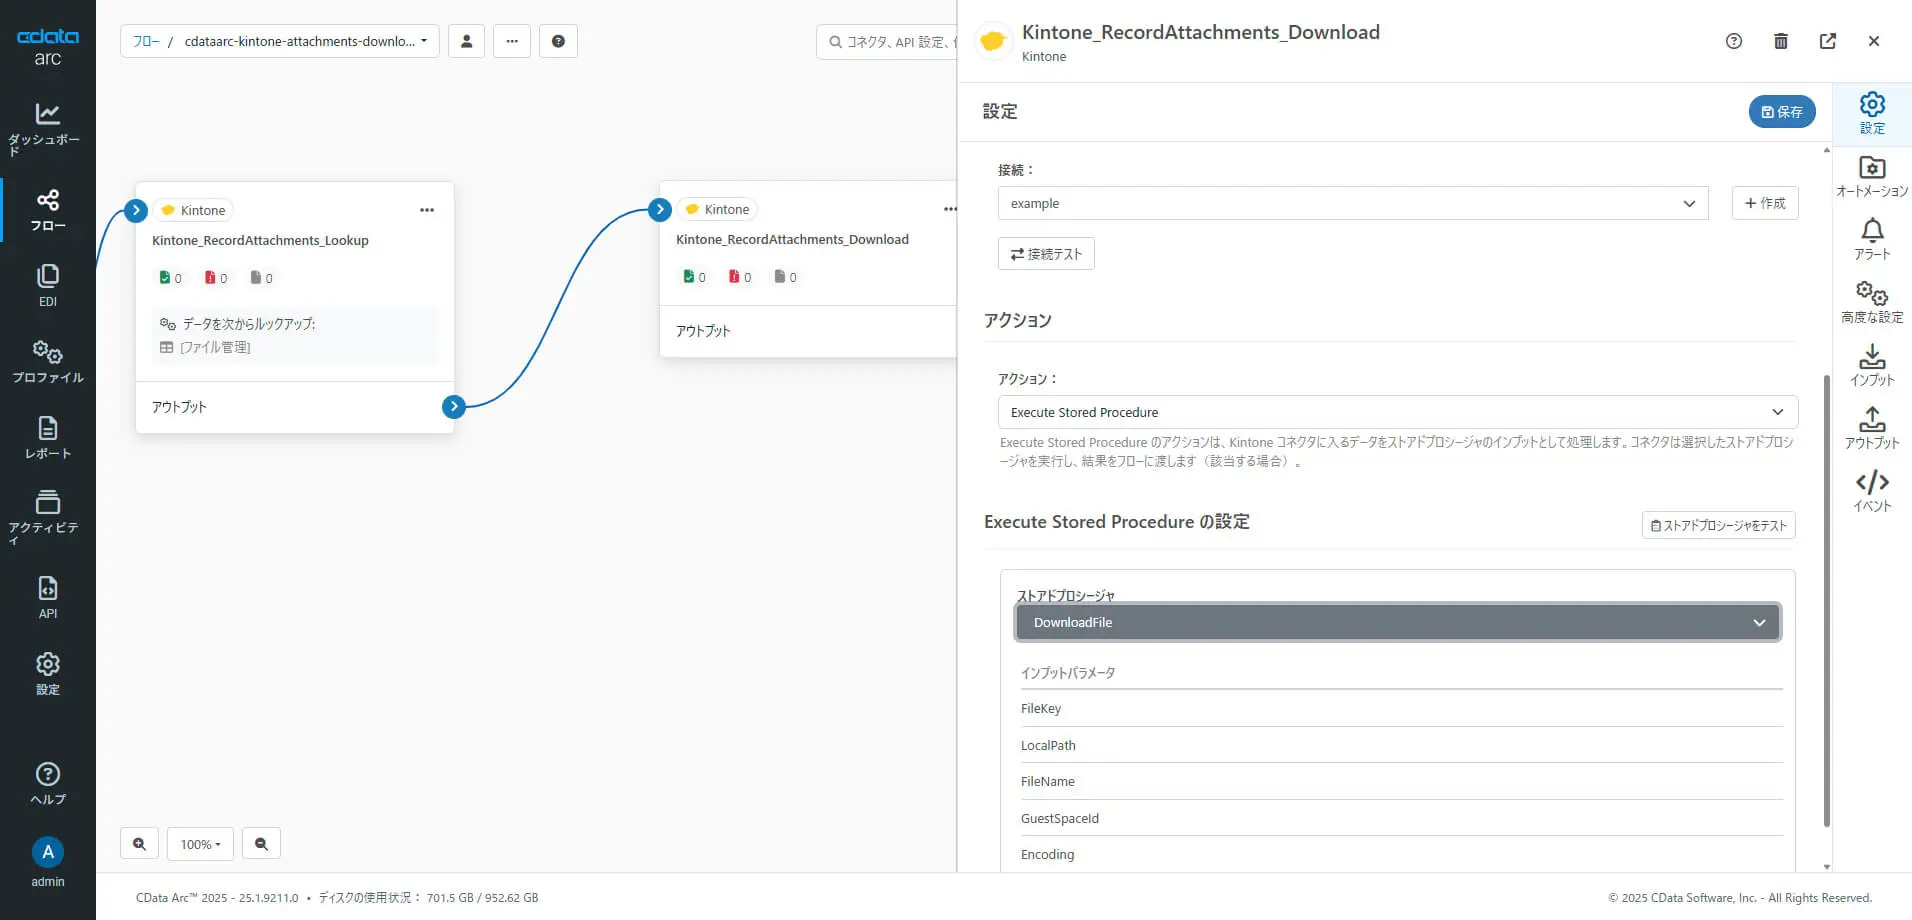This screenshot has width=1912, height=920.
Task: Open the Execute Stored Procedure action dropdown
Action: pos(1397,412)
